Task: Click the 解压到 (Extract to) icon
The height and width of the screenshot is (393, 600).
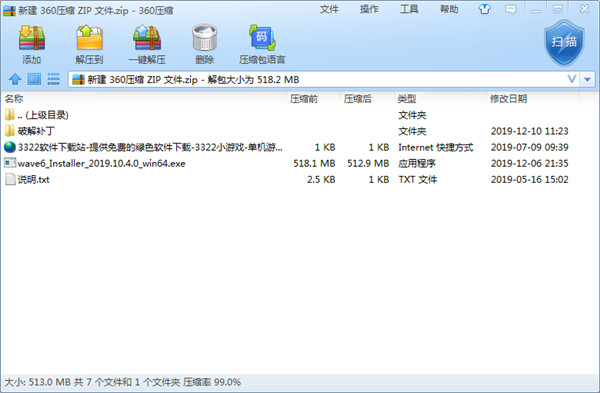Action: [x=89, y=38]
